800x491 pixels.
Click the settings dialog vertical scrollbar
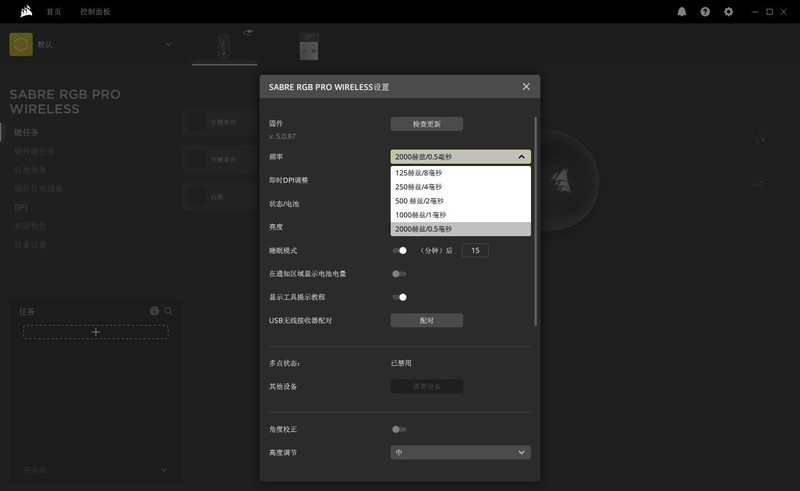pos(535,221)
